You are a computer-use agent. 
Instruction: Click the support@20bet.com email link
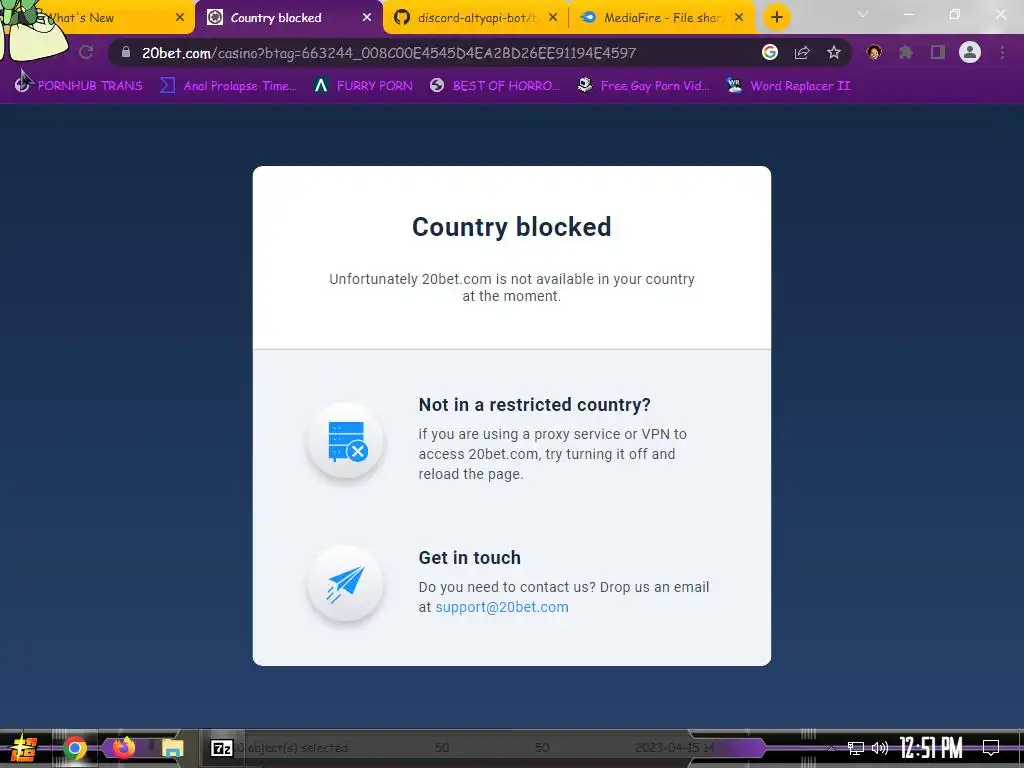tap(502, 607)
